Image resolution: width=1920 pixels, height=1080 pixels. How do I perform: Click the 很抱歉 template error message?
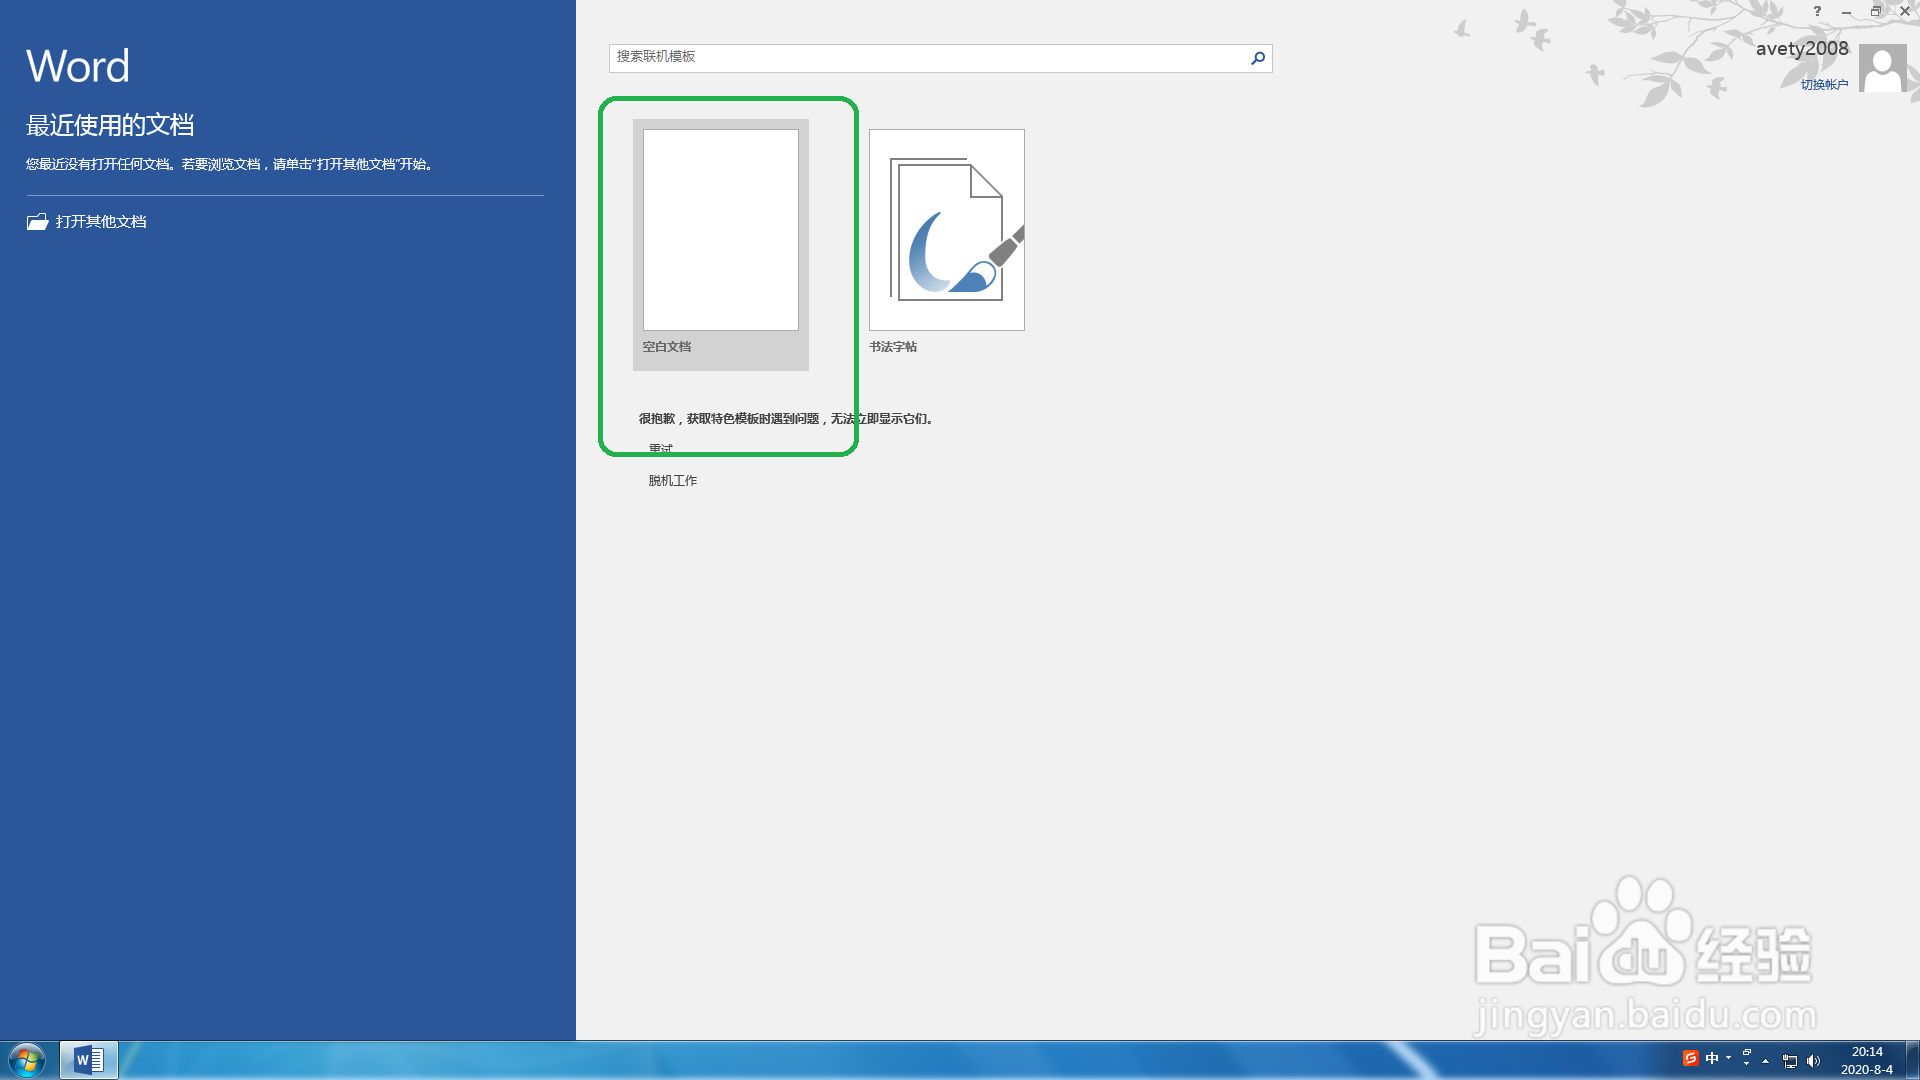(786, 419)
